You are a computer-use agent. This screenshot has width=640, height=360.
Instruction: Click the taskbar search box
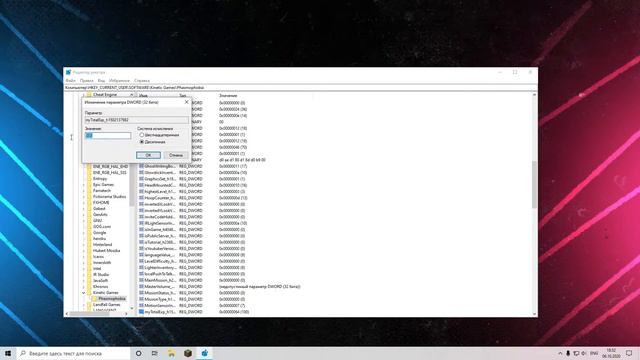73,353
